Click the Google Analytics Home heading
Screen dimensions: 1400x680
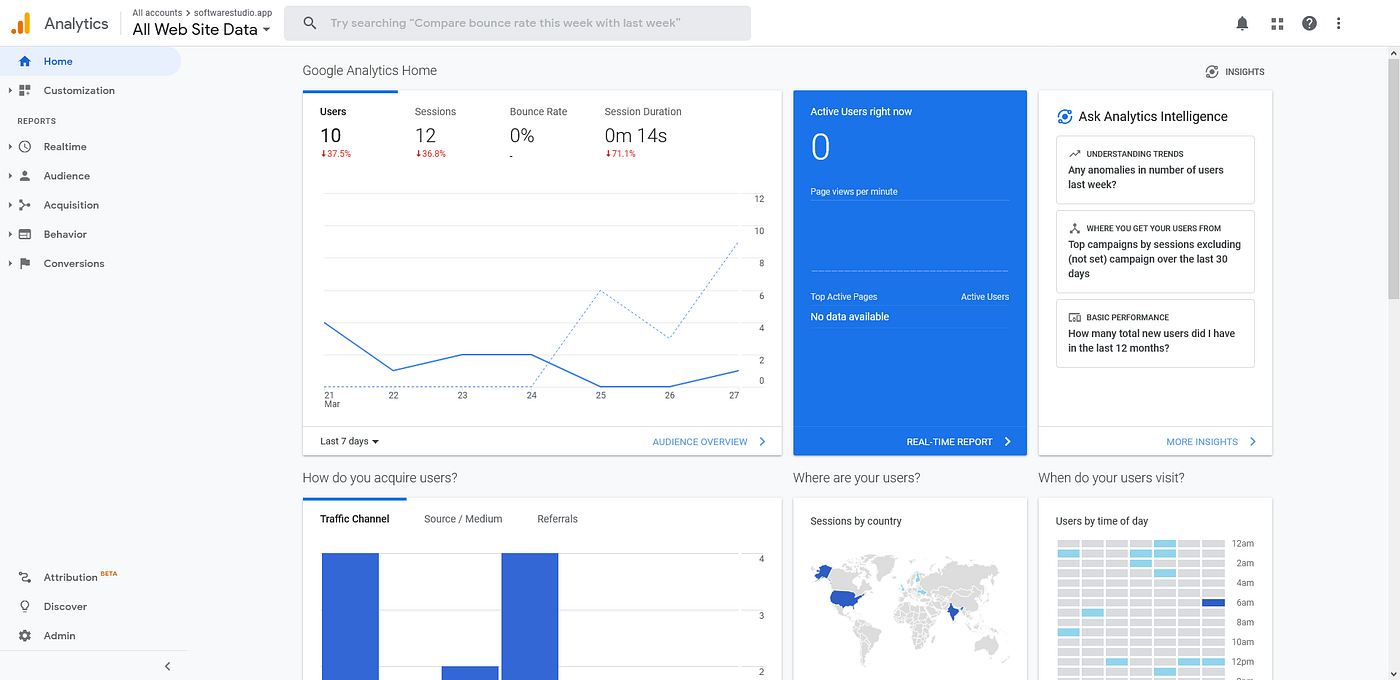pyautogui.click(x=370, y=70)
